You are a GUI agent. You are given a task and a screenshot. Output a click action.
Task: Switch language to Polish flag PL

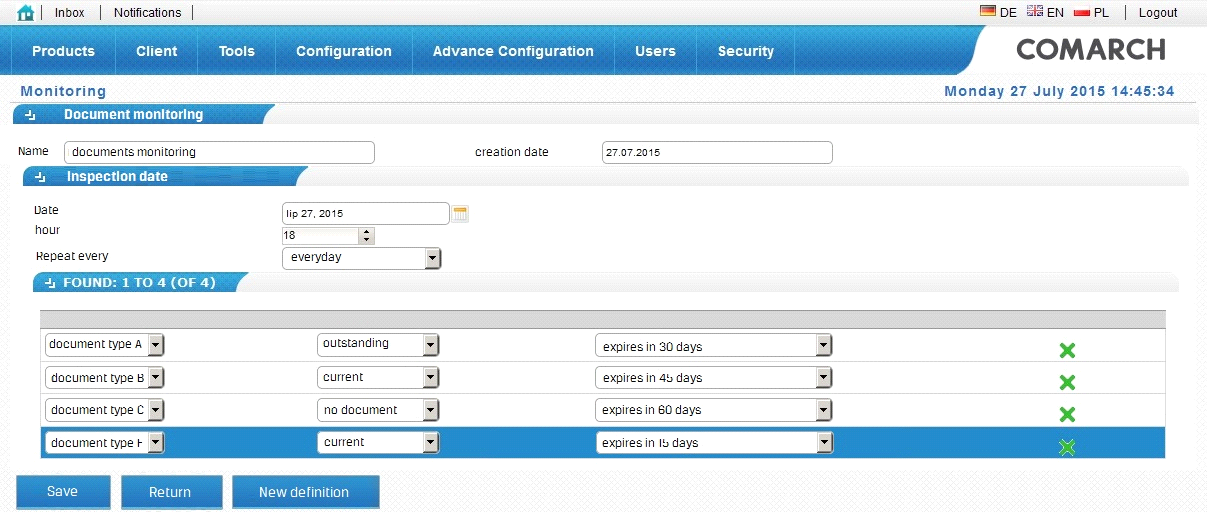click(x=1090, y=13)
